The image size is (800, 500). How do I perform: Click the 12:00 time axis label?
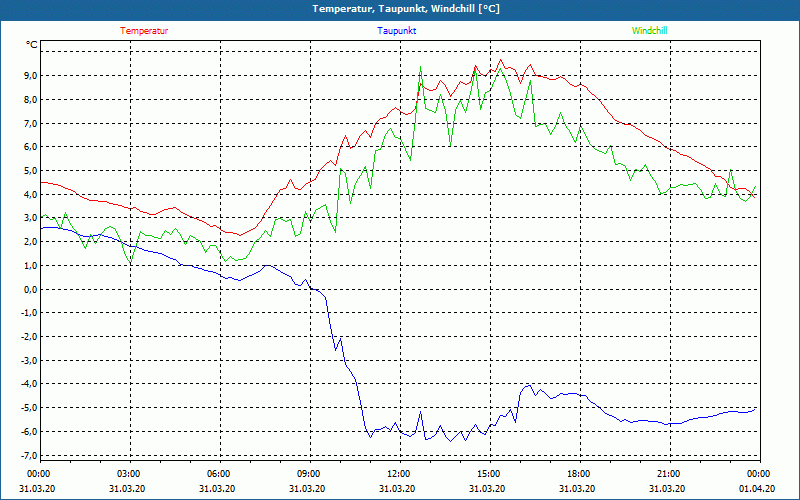(400, 474)
